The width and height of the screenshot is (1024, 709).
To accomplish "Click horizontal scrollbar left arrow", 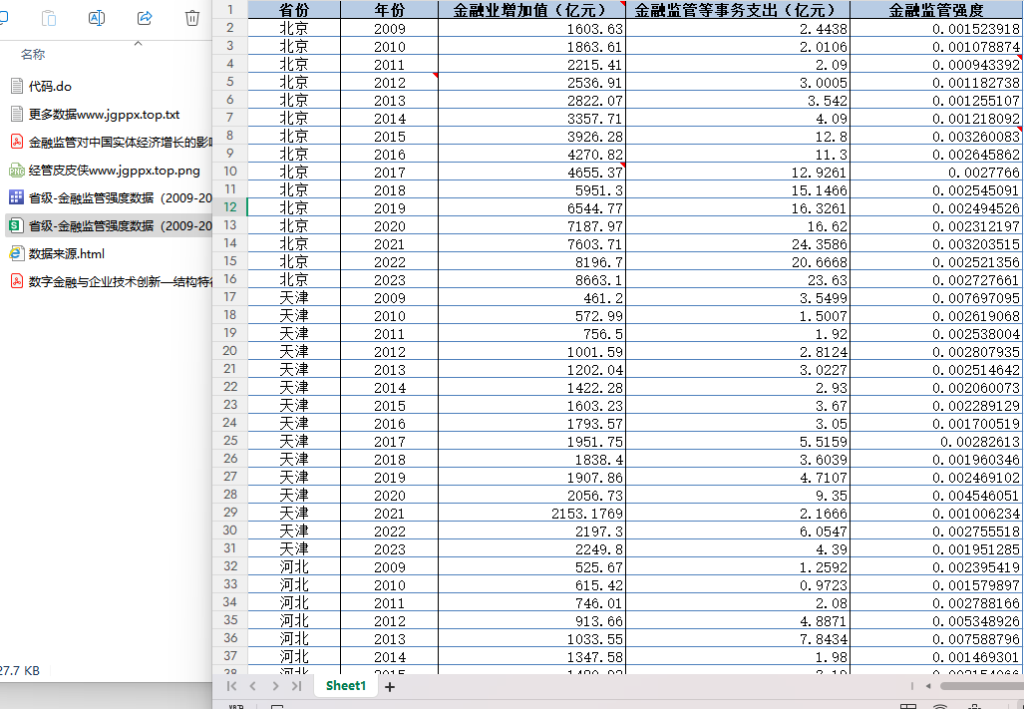I will click(x=928, y=686).
